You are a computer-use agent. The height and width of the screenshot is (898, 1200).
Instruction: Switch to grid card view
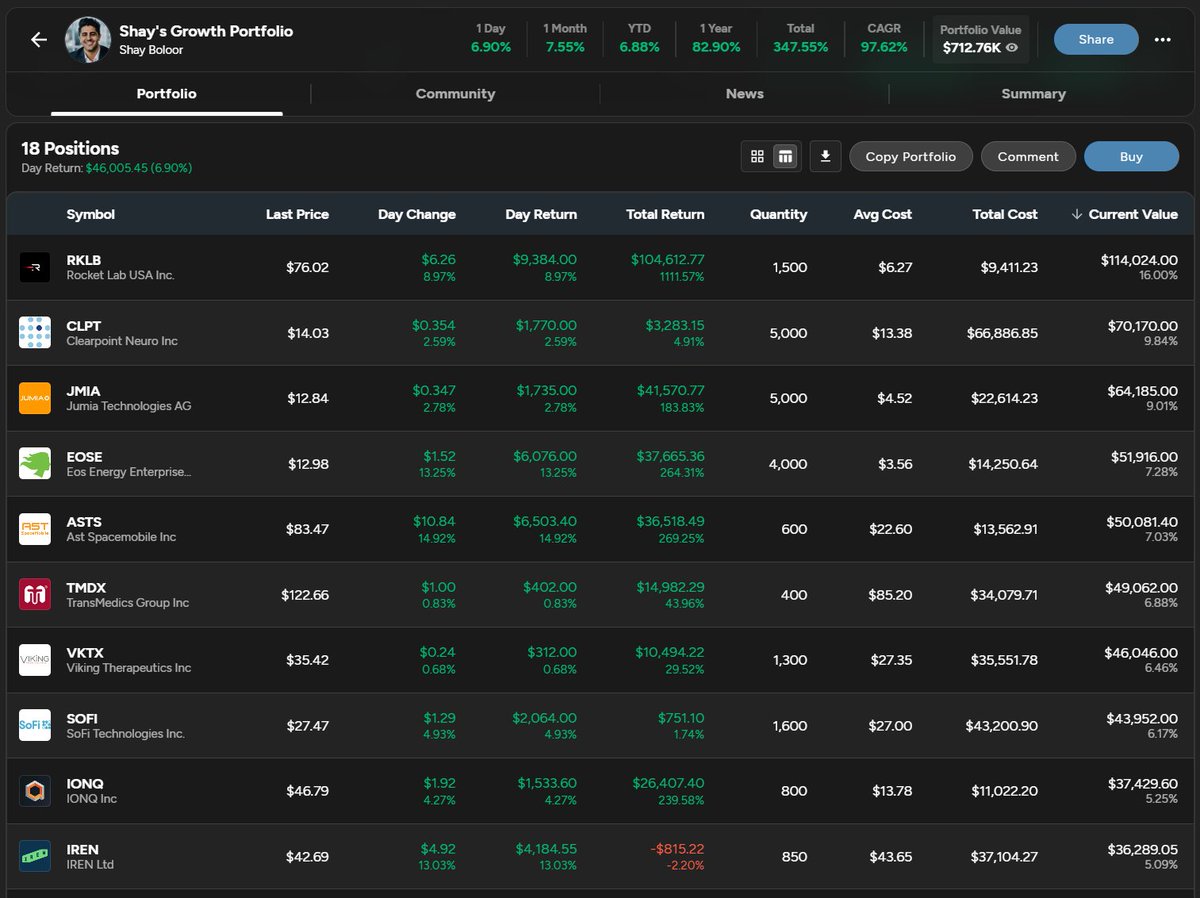(757, 156)
